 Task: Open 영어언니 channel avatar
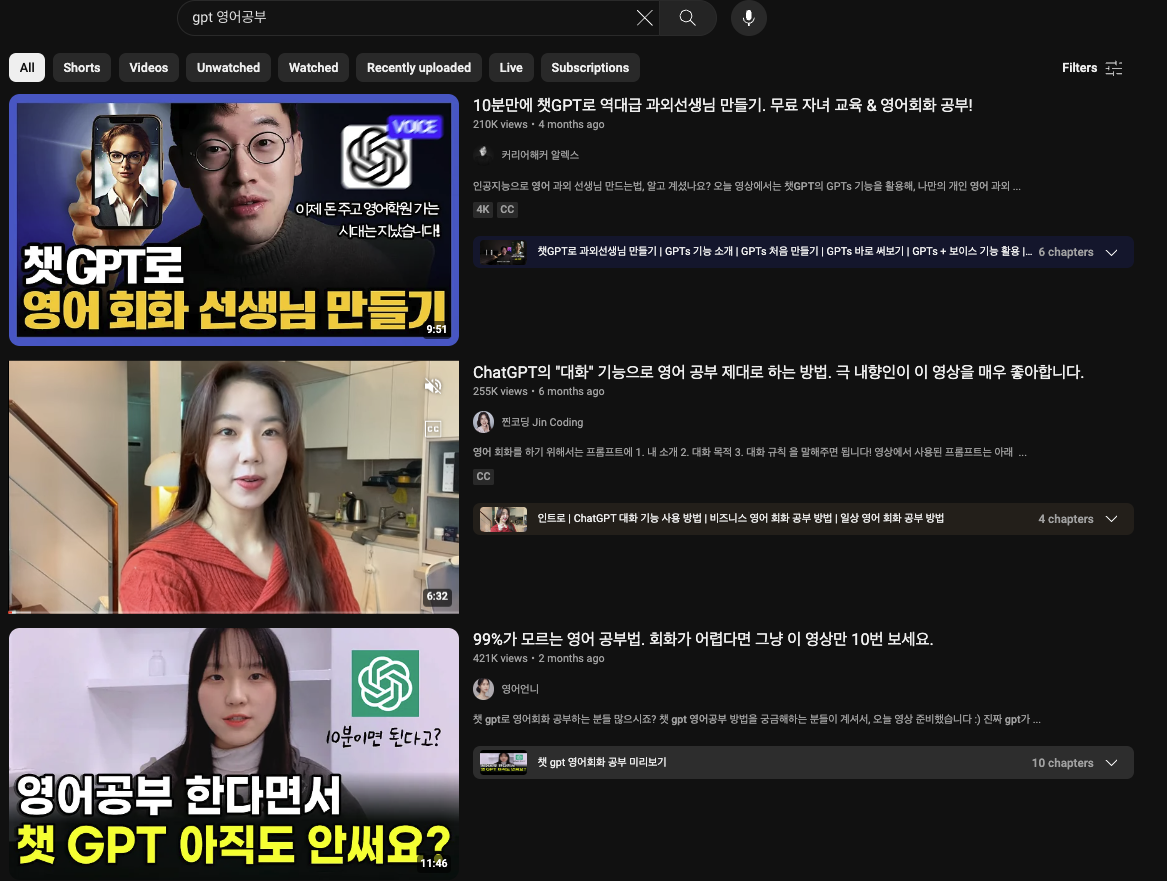483,689
